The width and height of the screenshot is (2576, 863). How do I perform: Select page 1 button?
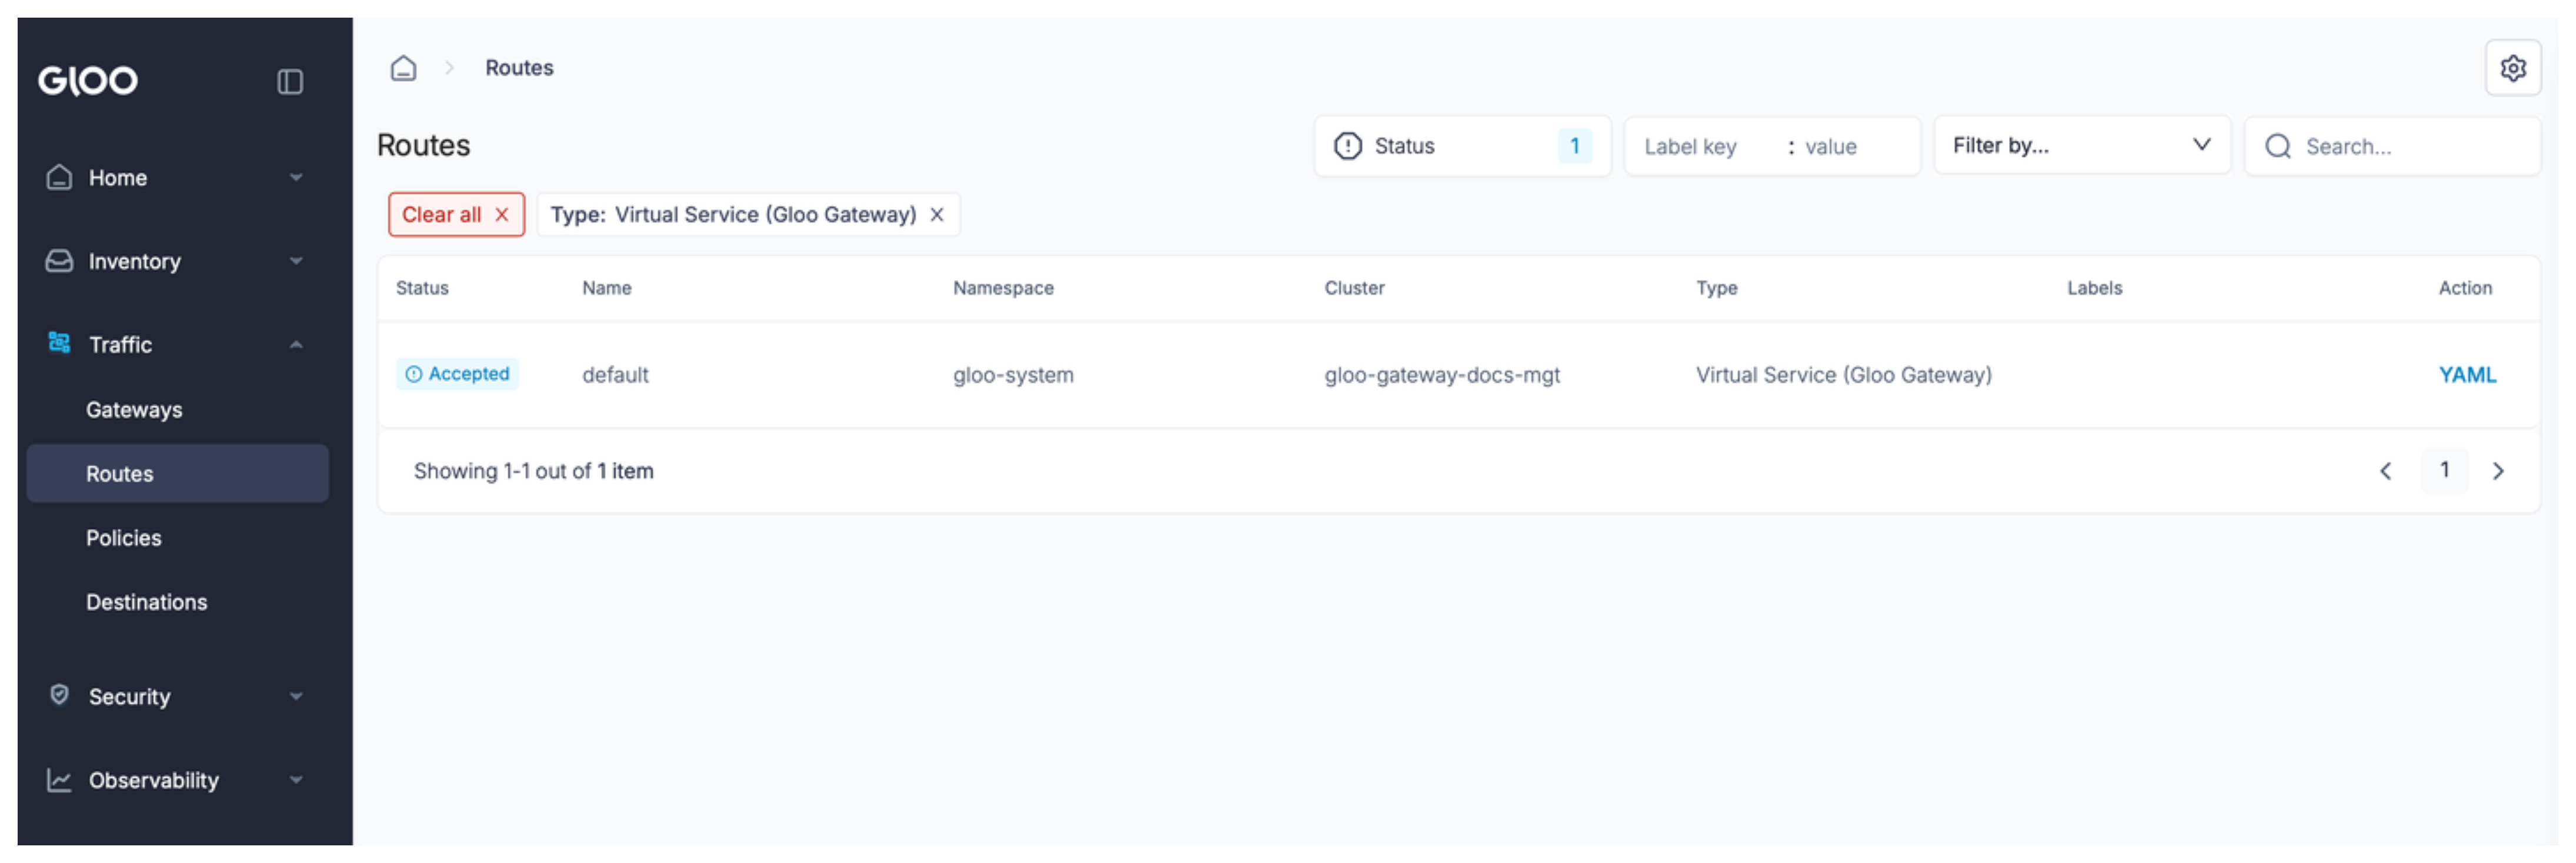pos(2444,470)
